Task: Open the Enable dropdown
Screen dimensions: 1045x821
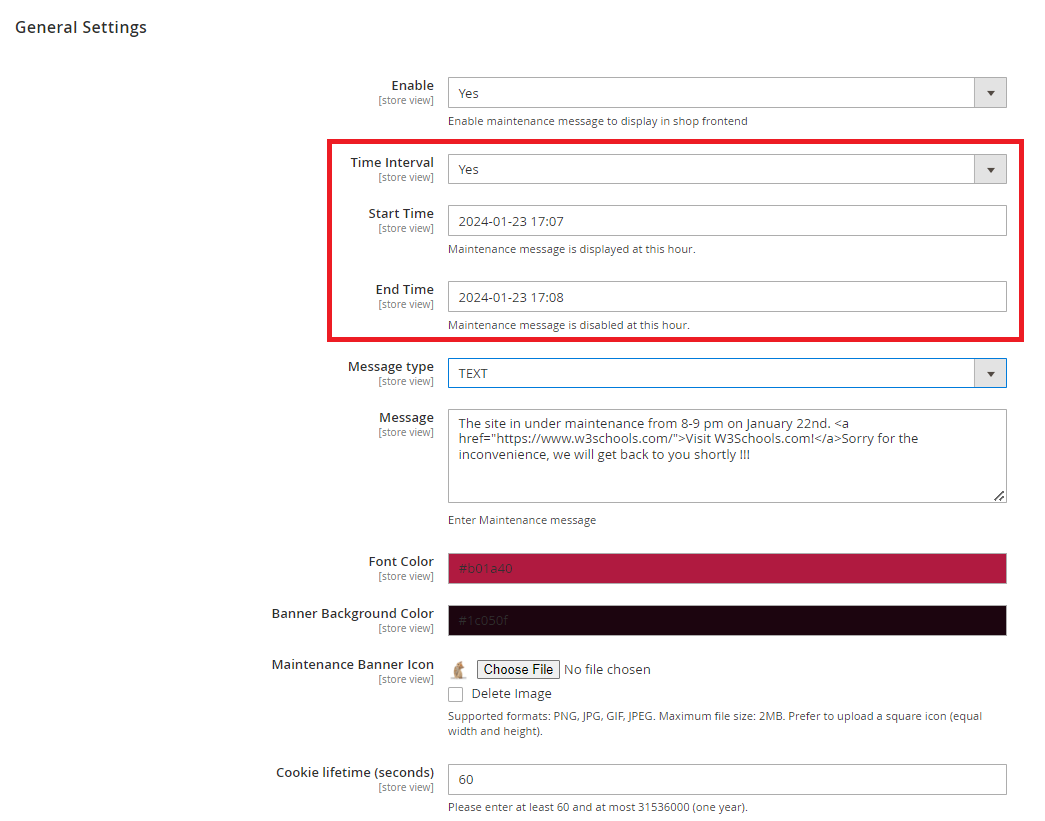Action: point(726,93)
